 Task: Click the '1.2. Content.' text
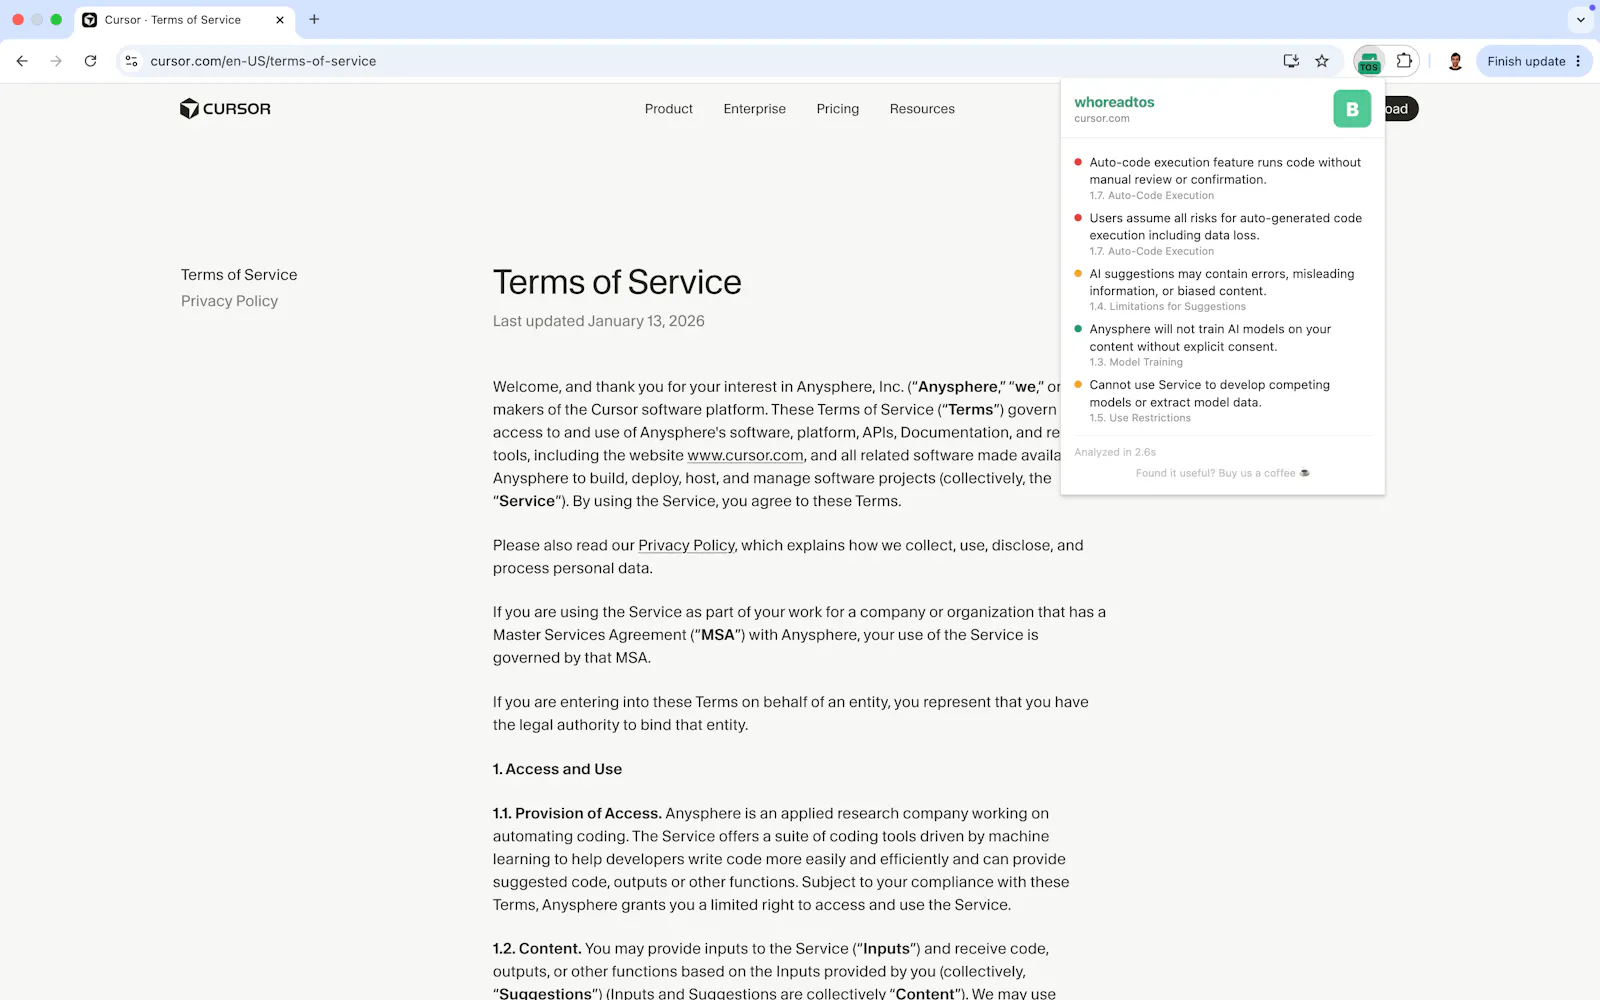coord(537,949)
